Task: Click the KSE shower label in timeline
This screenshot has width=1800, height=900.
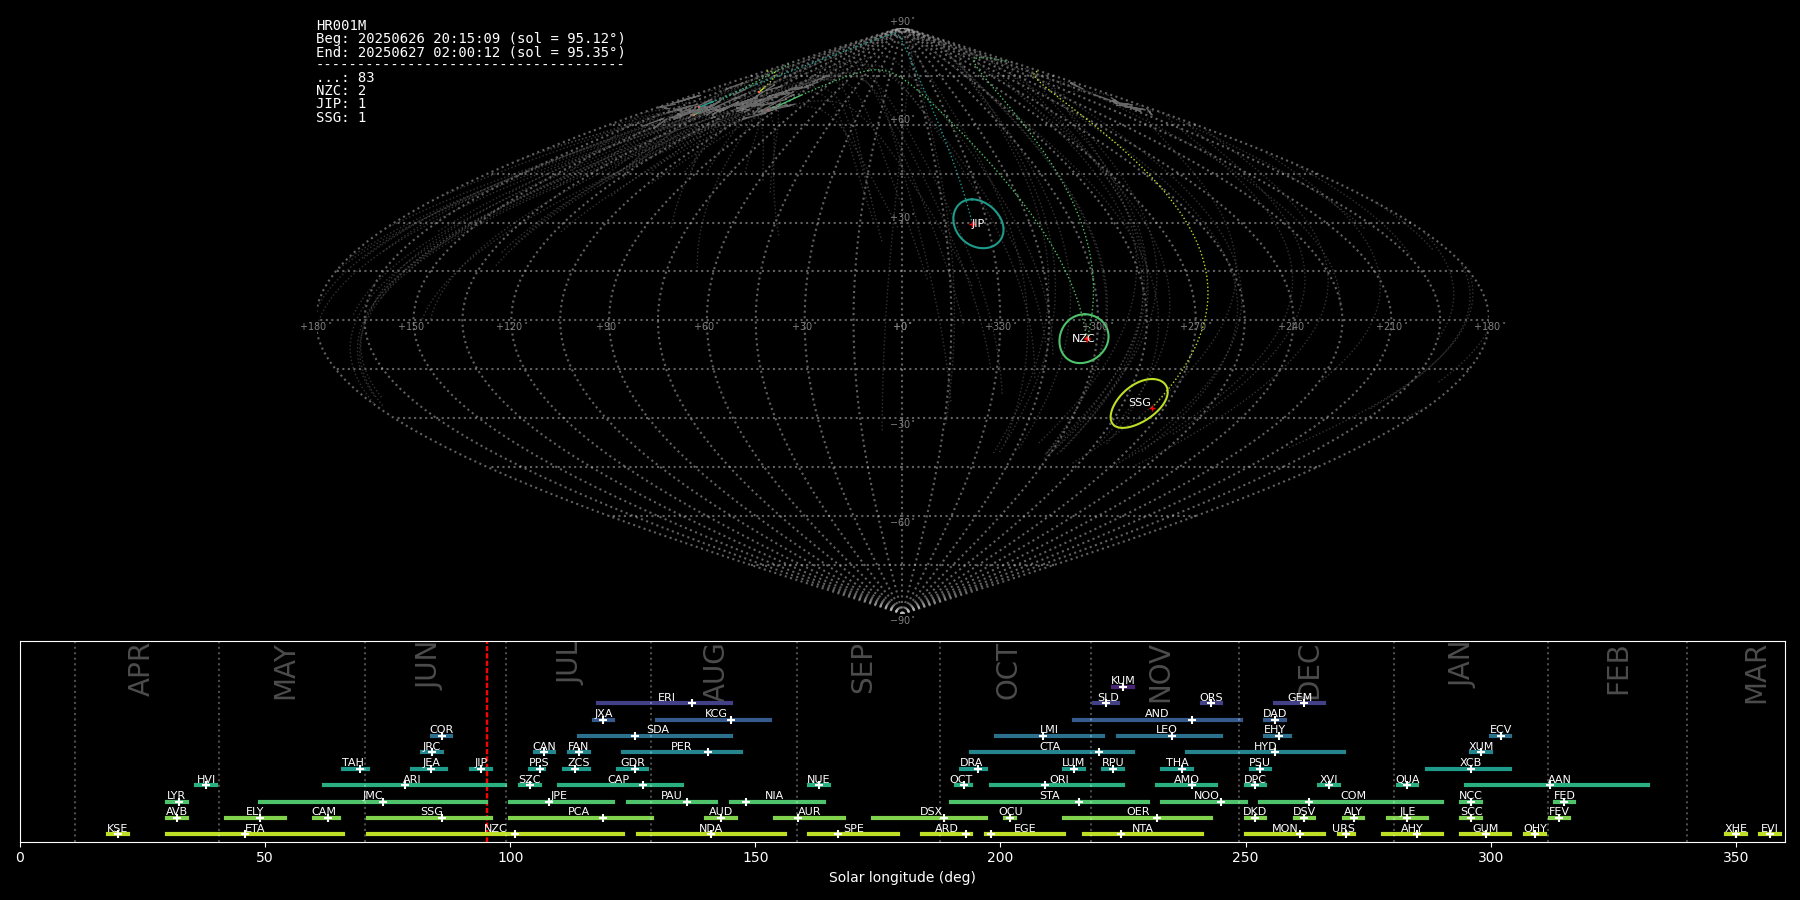Action: click(117, 829)
